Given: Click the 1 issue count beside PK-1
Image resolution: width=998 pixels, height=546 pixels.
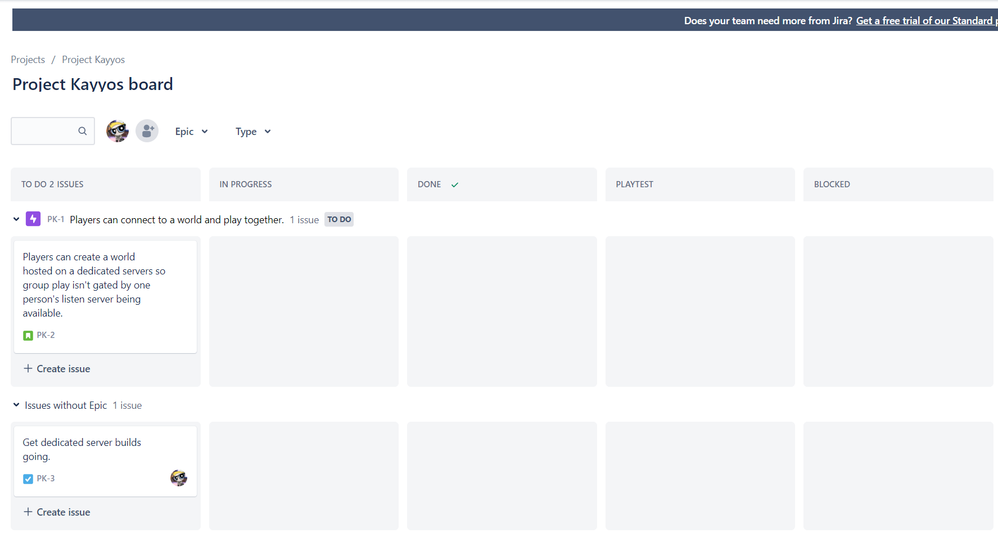Looking at the screenshot, I should coord(304,220).
